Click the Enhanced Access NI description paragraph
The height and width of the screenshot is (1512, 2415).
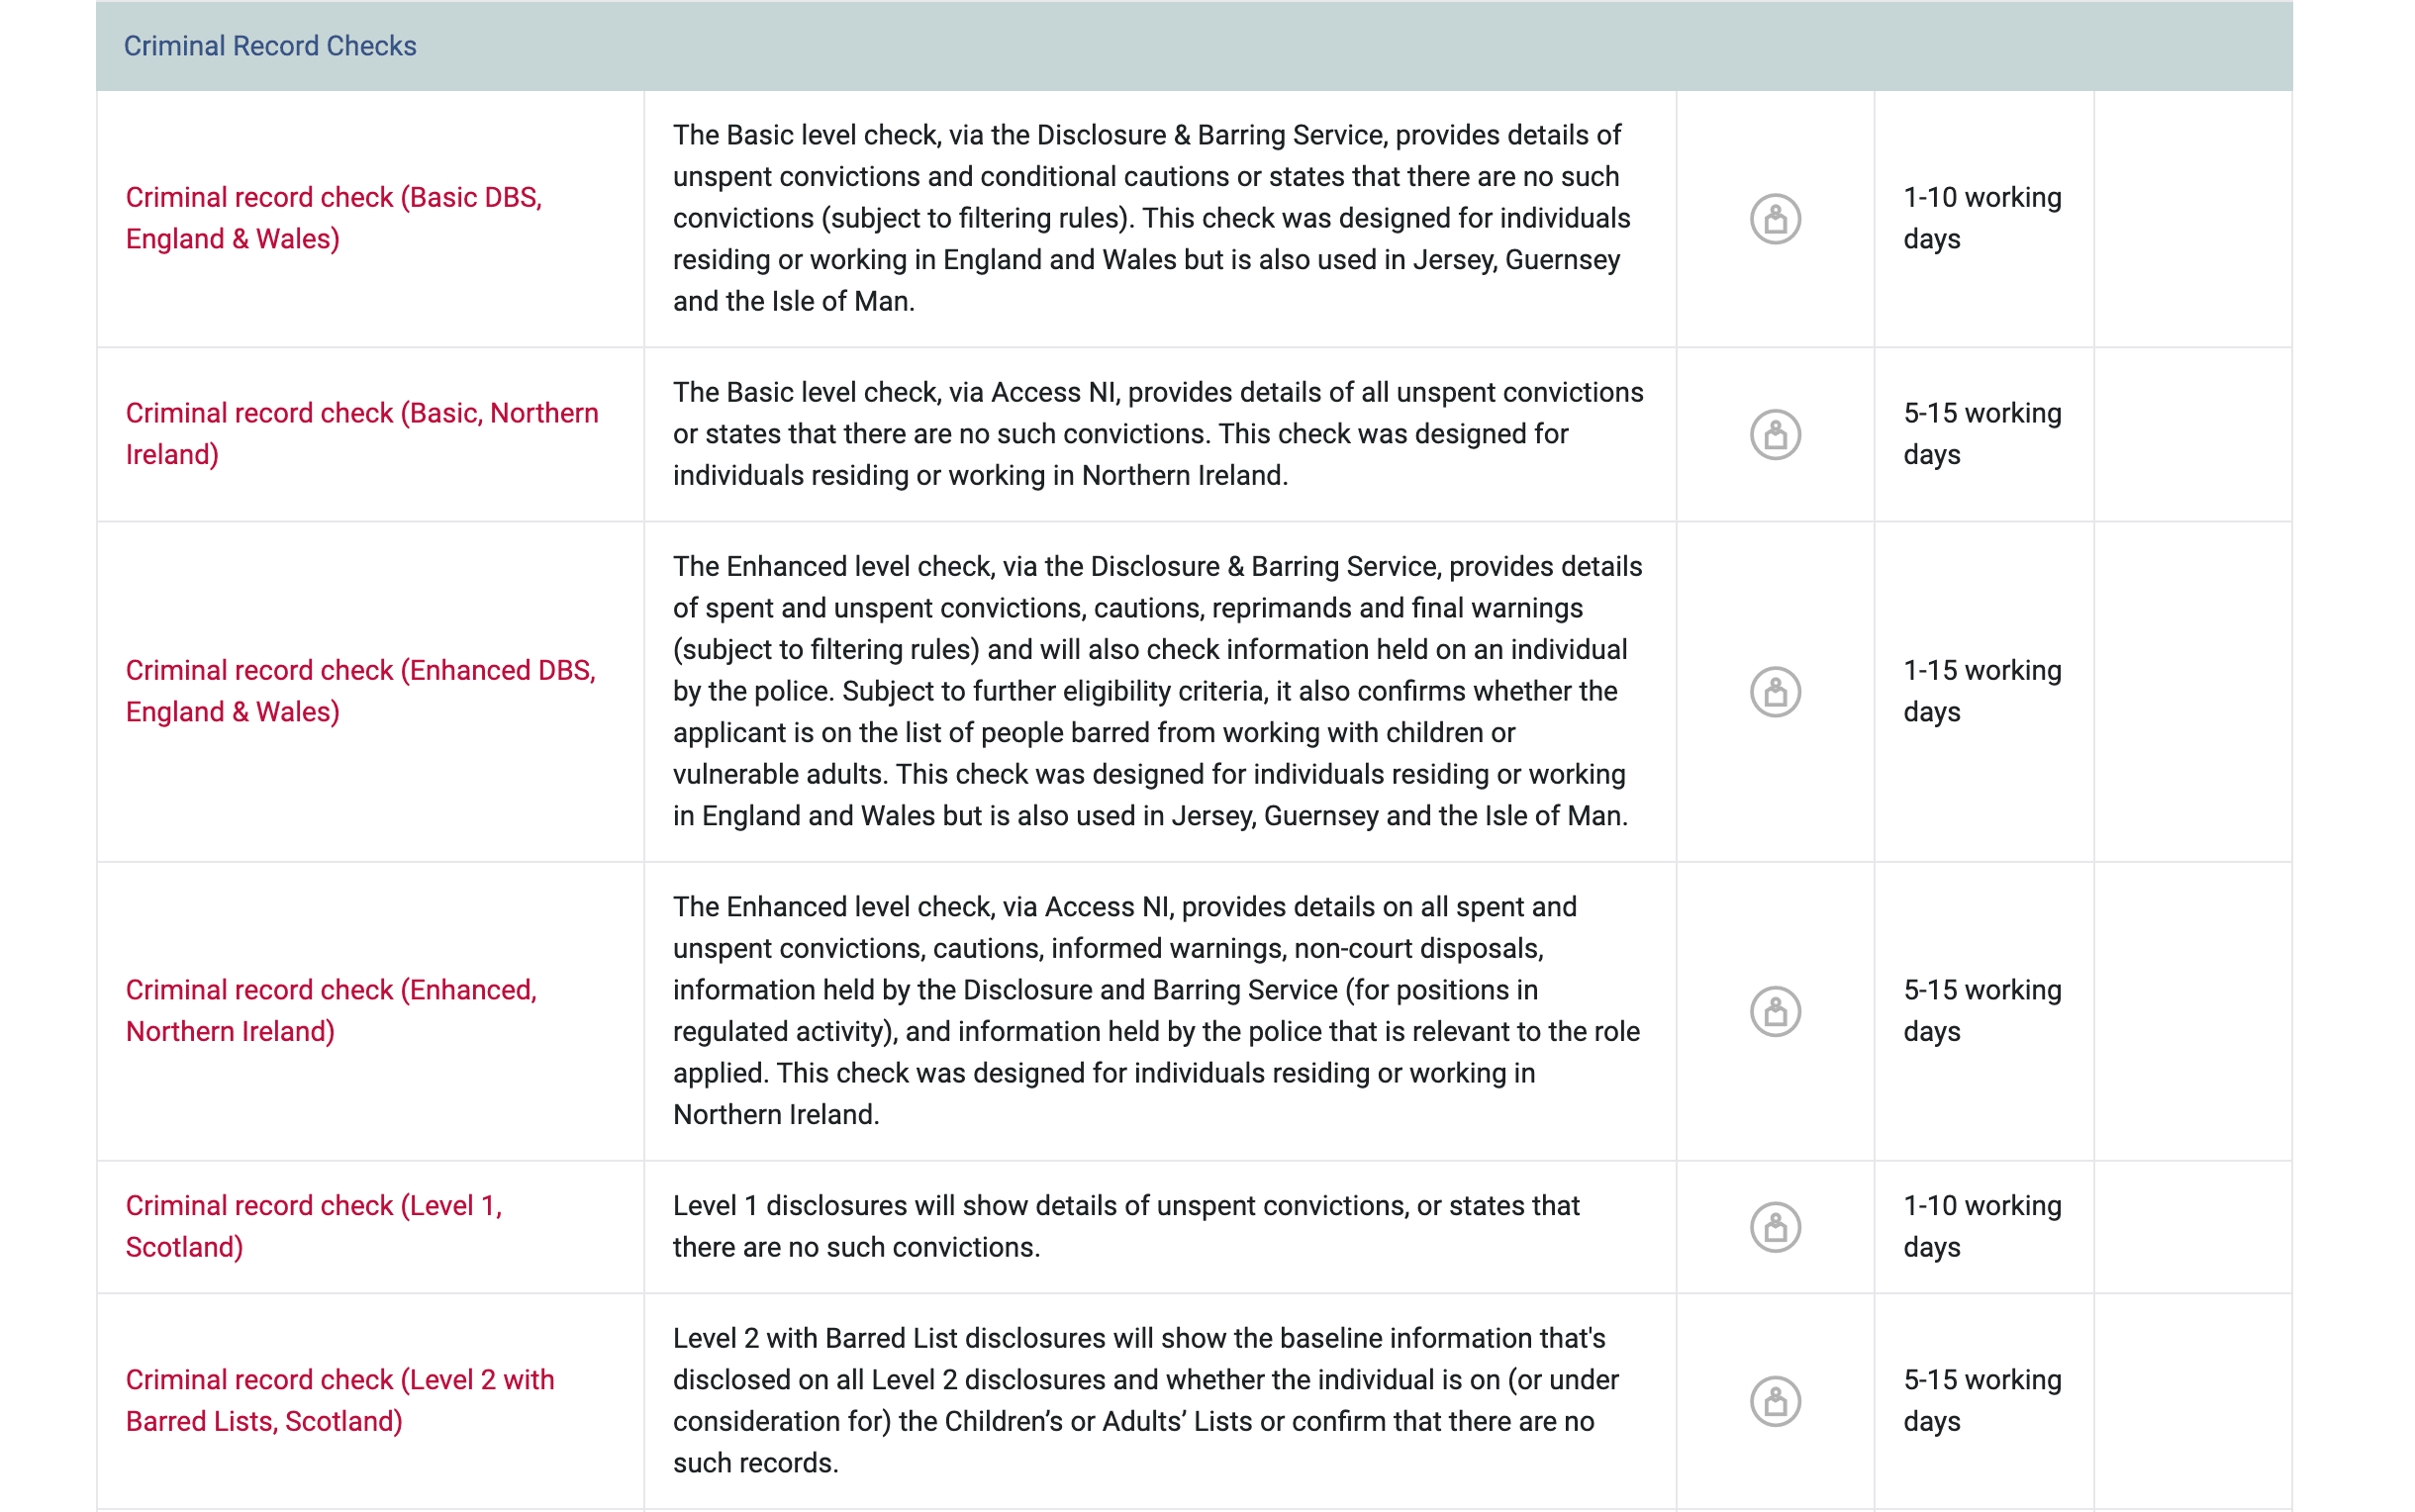[x=1156, y=1010]
